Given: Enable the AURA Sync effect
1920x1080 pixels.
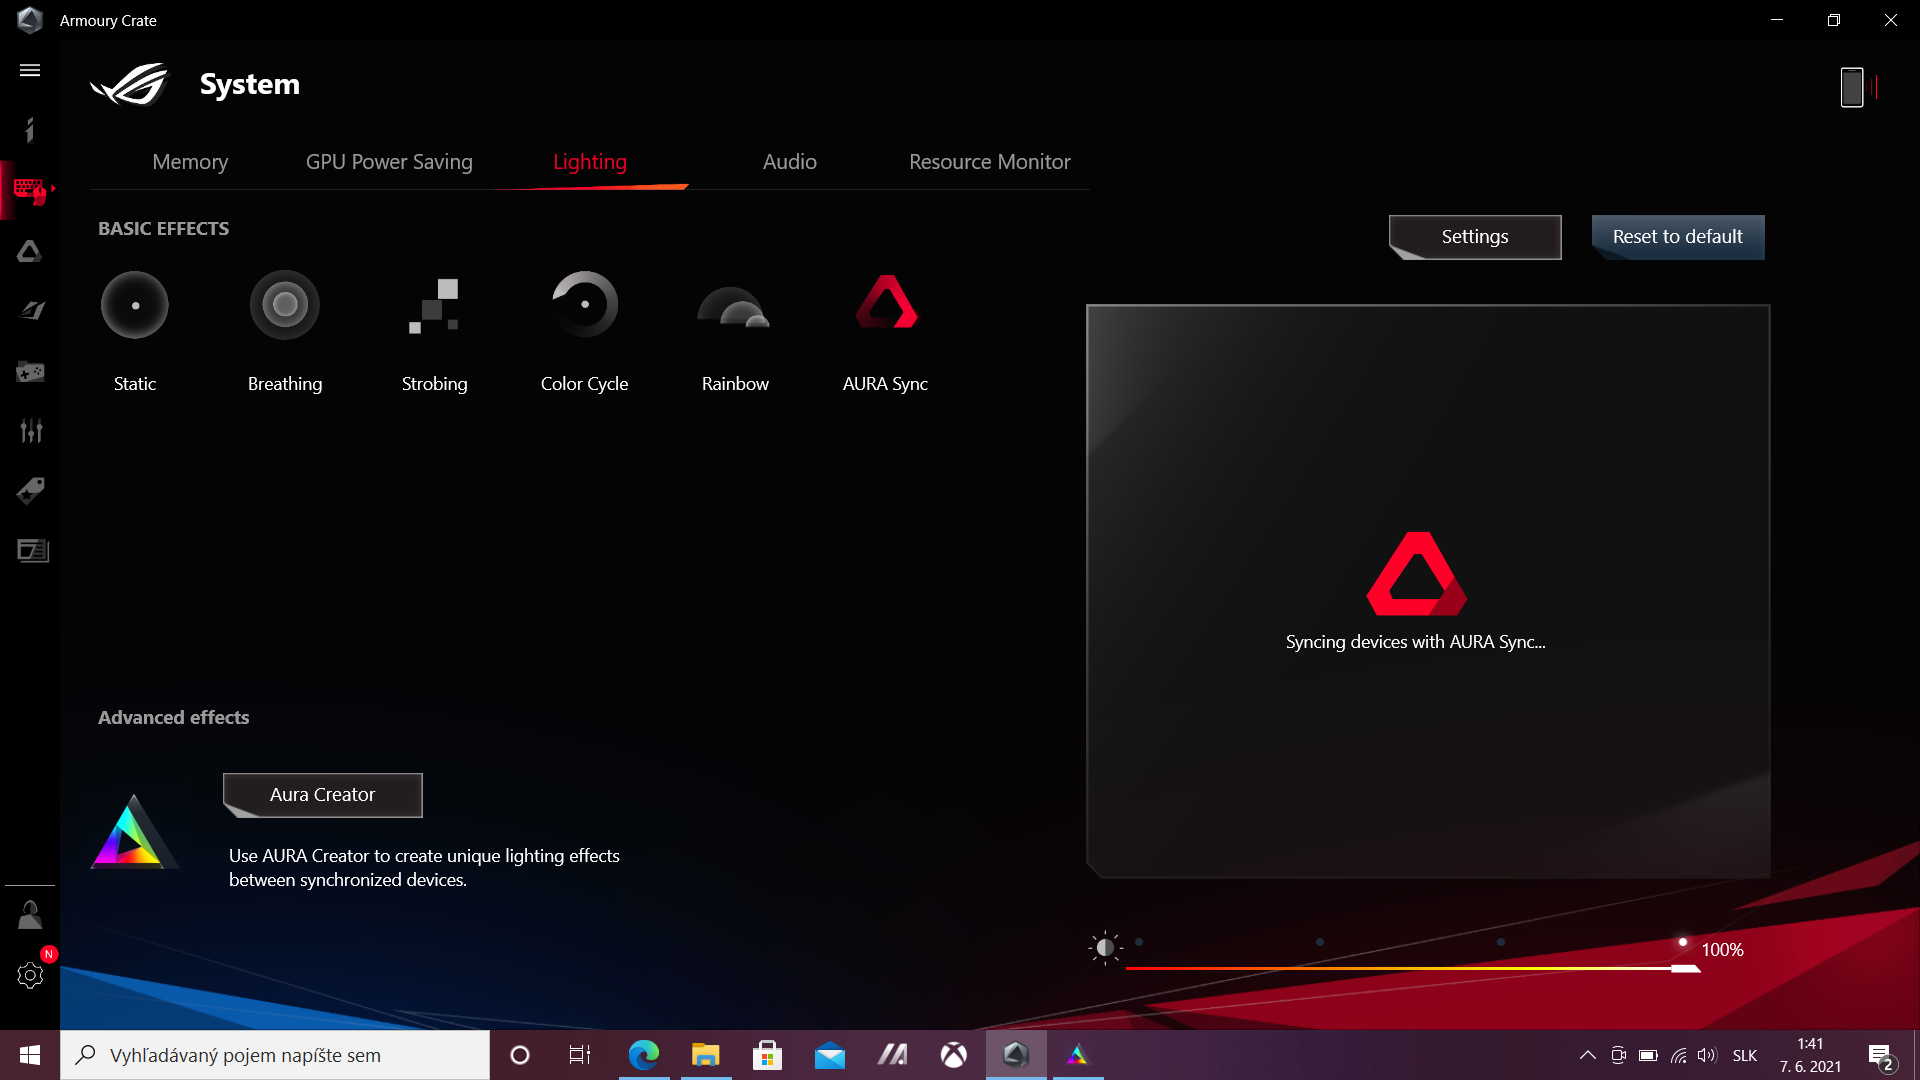Looking at the screenshot, I should (x=886, y=305).
